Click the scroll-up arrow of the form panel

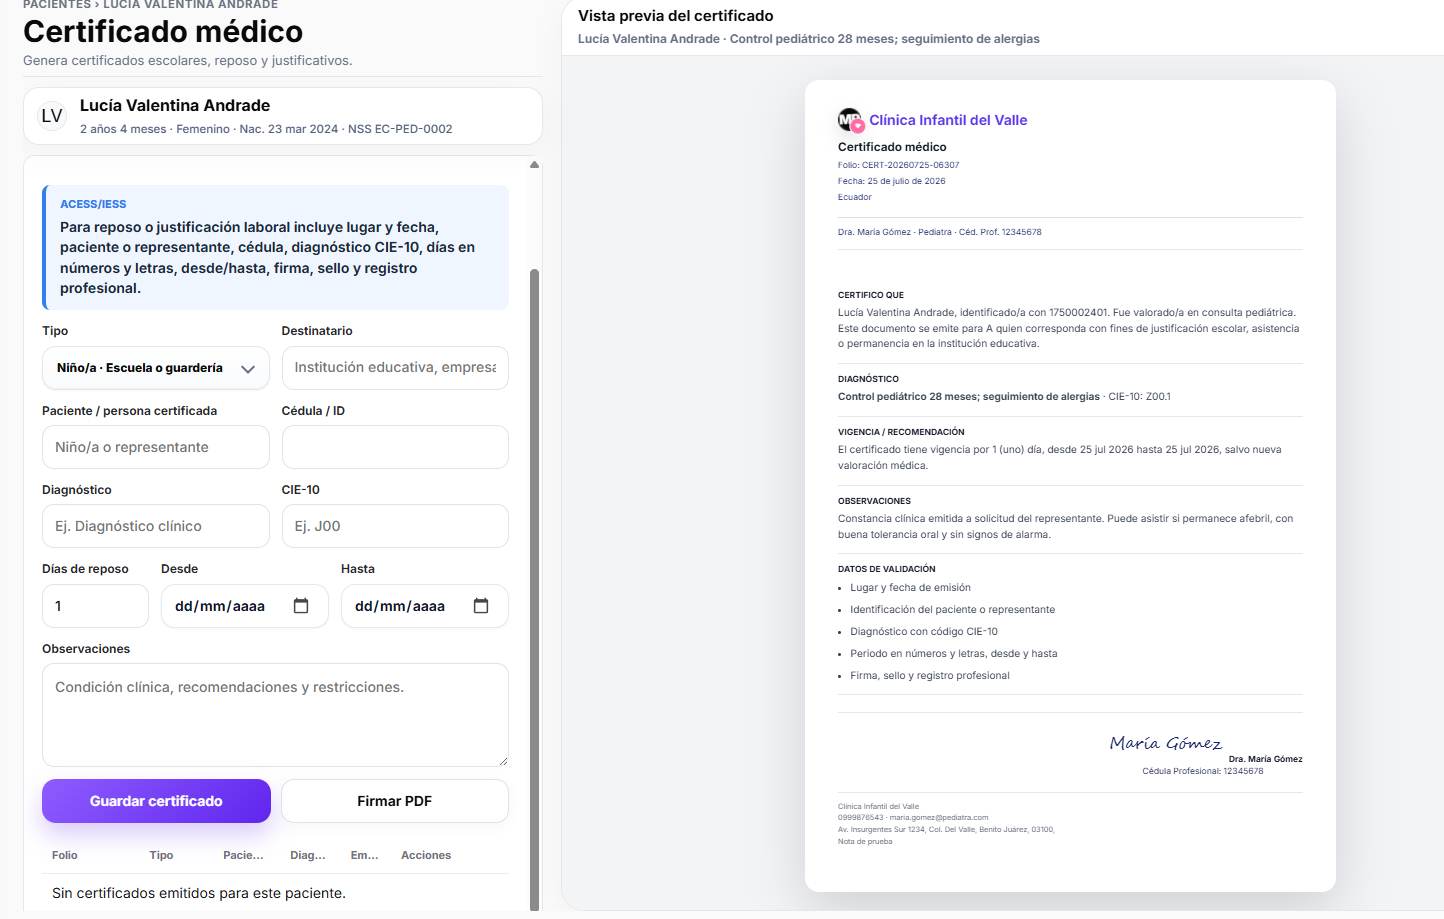(x=534, y=164)
